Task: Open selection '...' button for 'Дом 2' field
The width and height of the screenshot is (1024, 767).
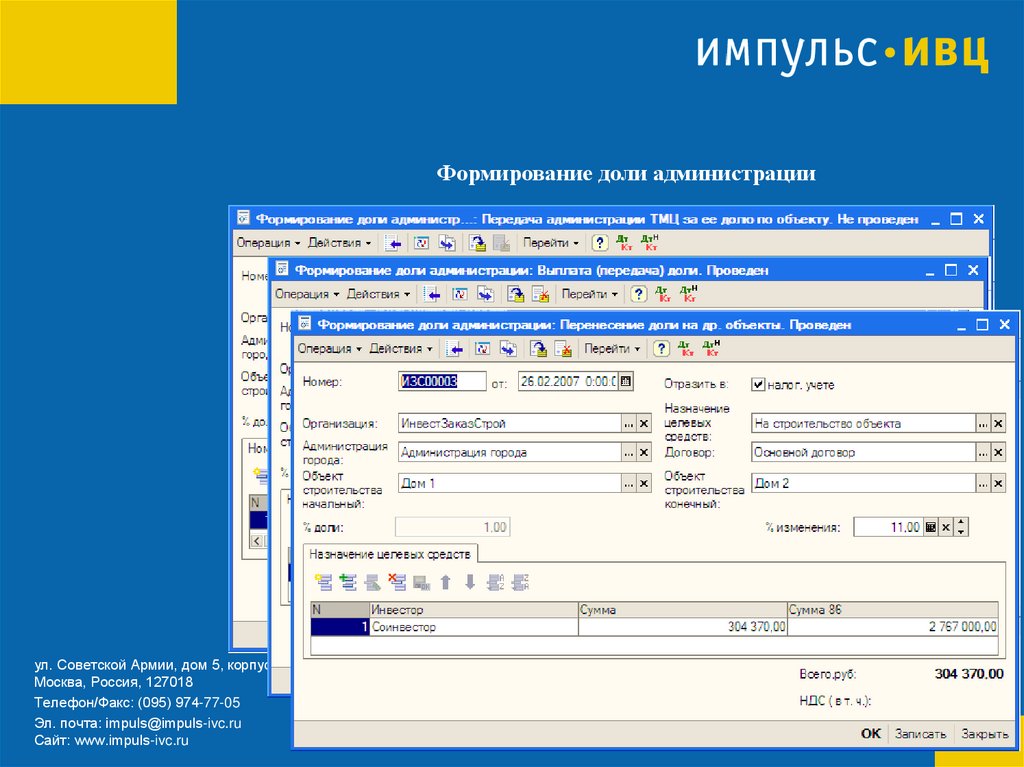Action: 983,483
